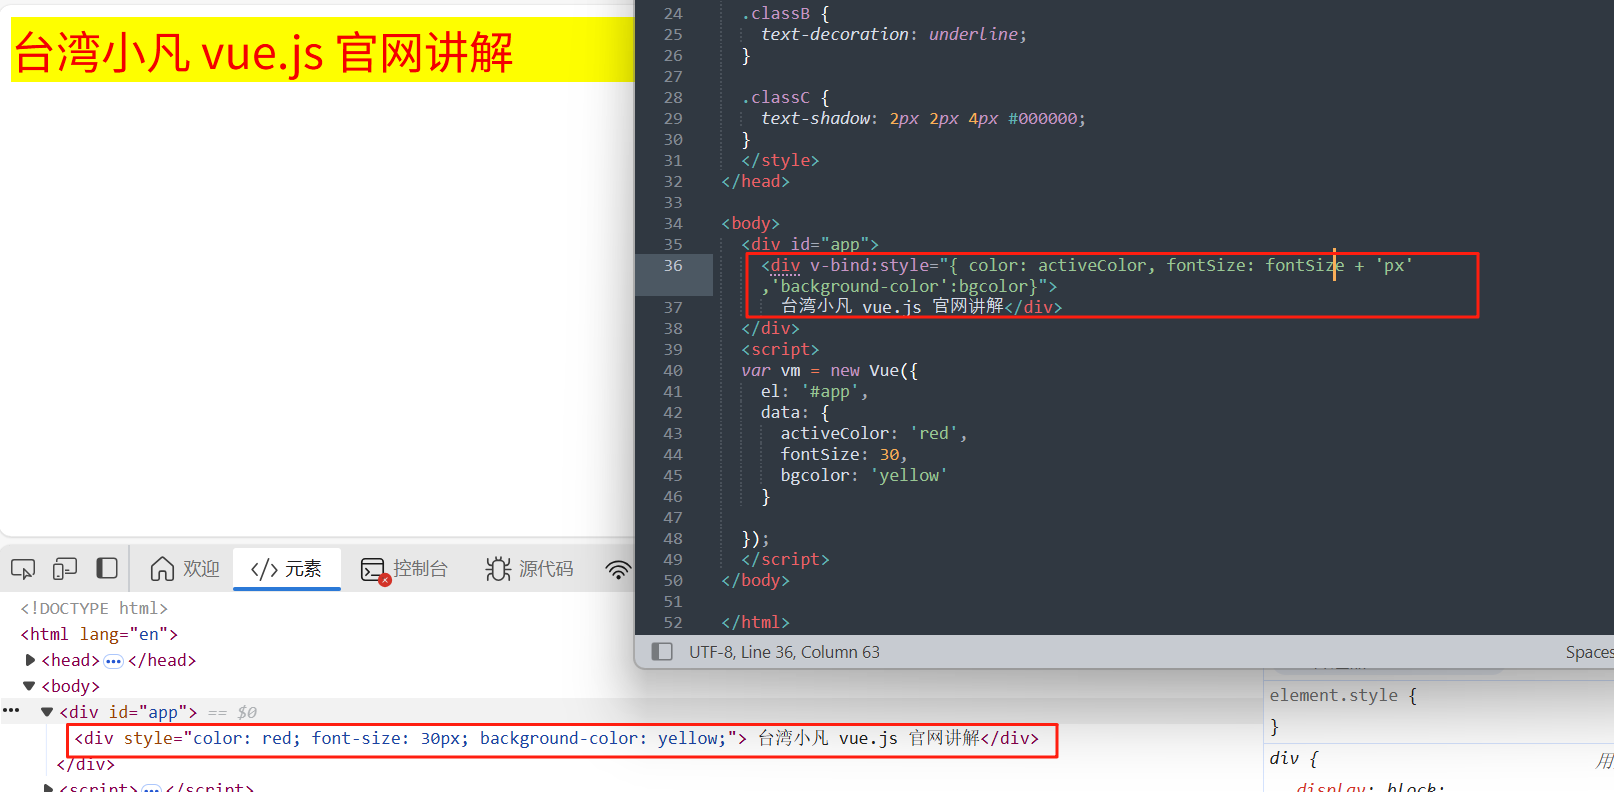Collapse the body element in DOM tree

coord(30,686)
